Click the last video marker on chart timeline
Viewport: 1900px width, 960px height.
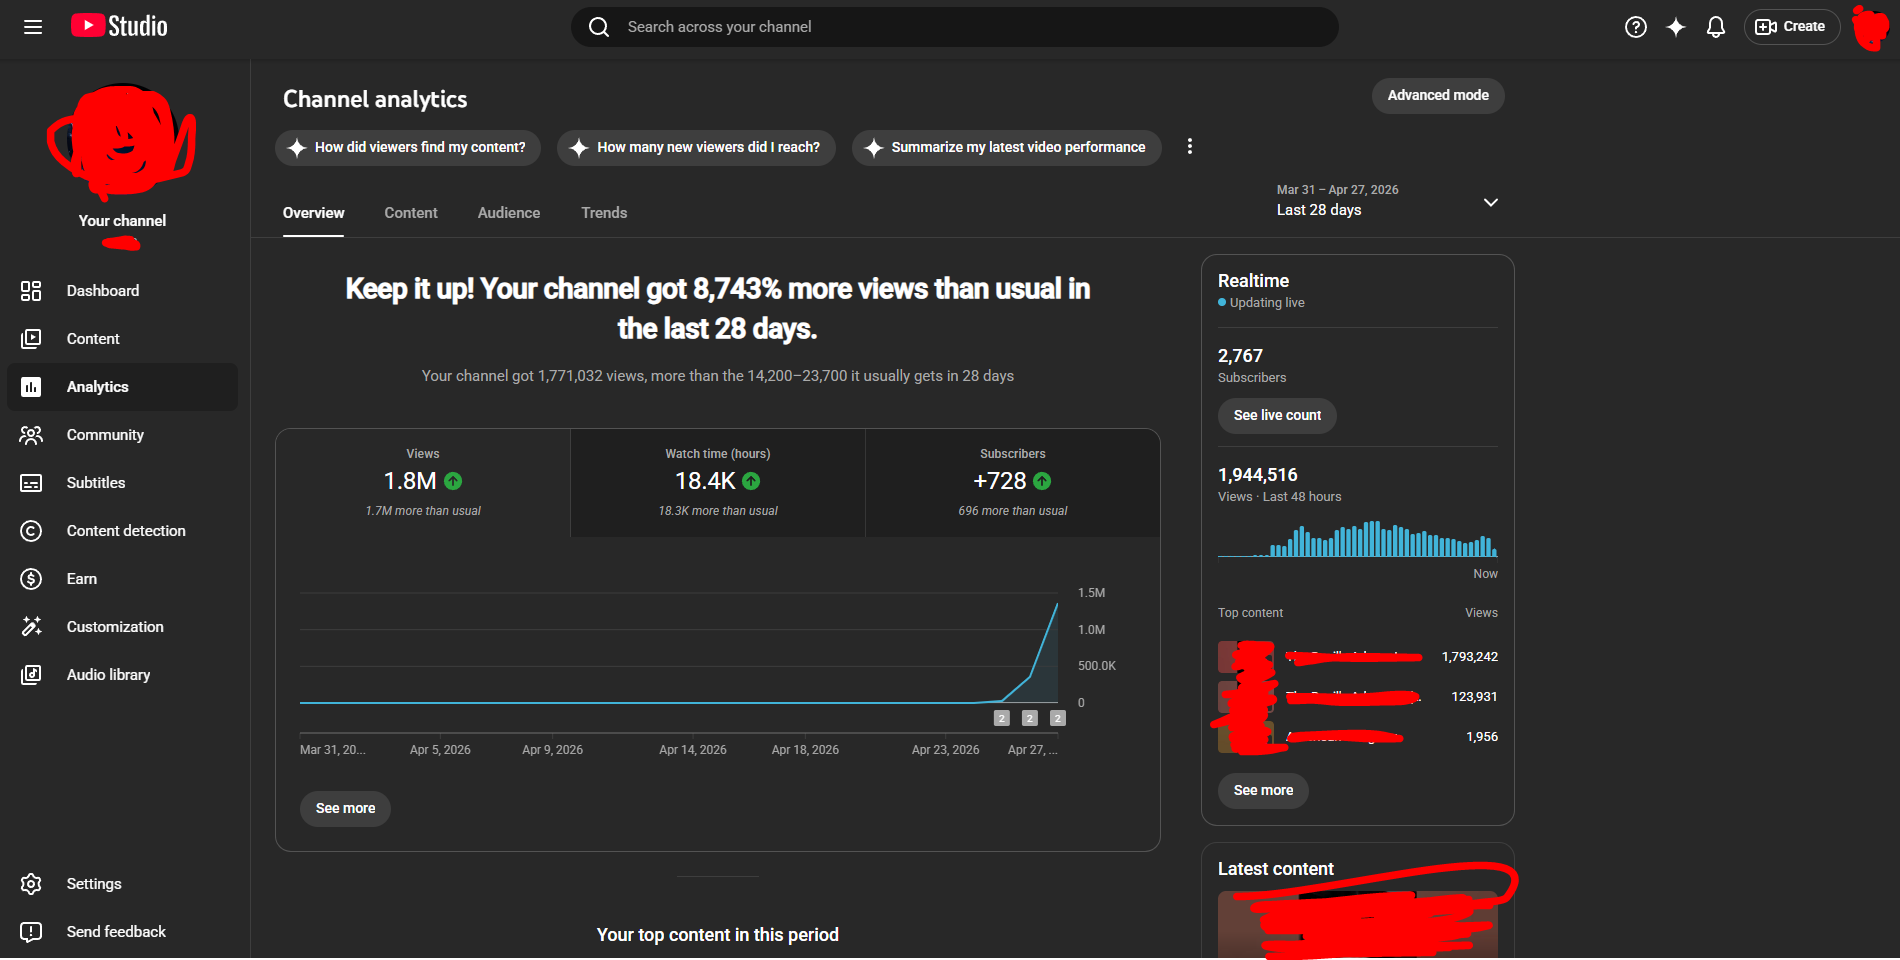(1058, 718)
